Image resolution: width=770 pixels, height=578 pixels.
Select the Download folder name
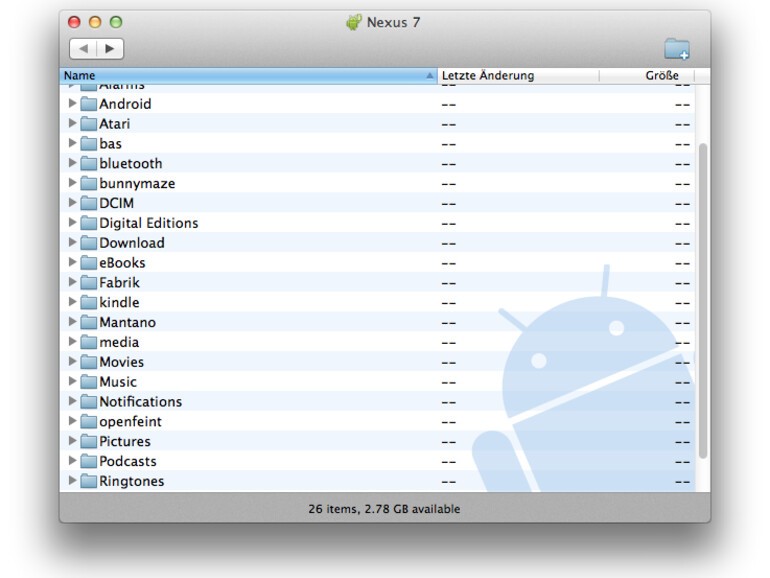[132, 243]
